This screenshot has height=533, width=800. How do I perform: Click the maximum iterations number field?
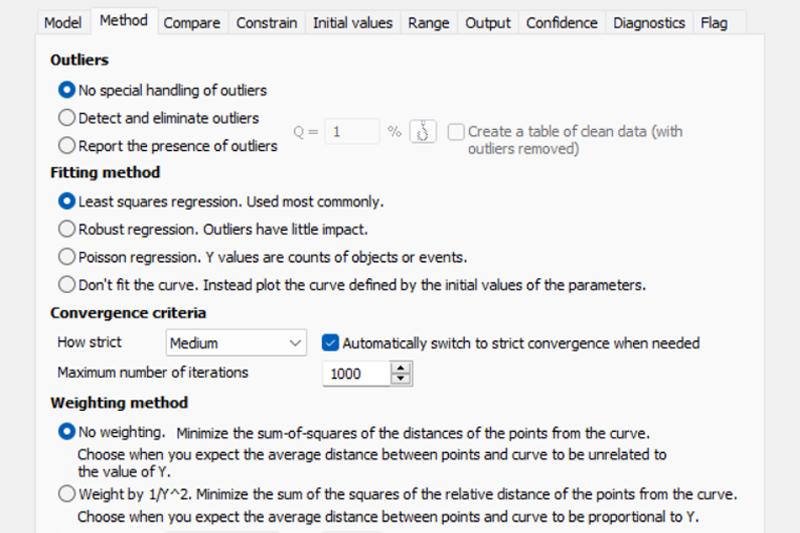click(356, 373)
